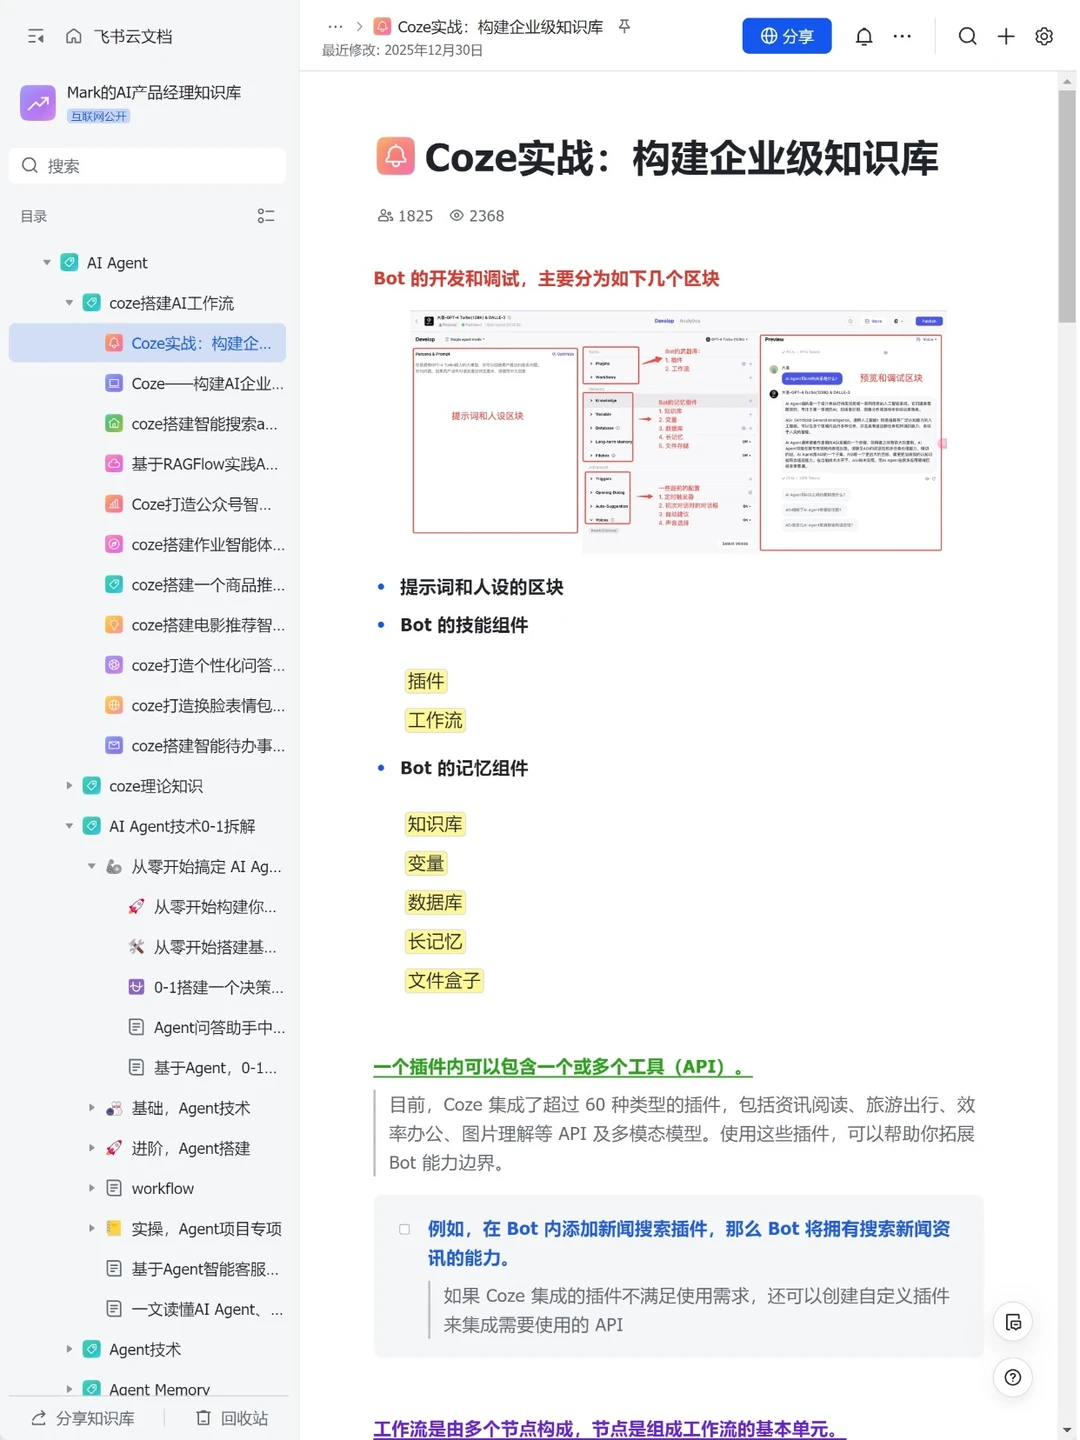Click the 分享知识库 share icon

point(39,1418)
